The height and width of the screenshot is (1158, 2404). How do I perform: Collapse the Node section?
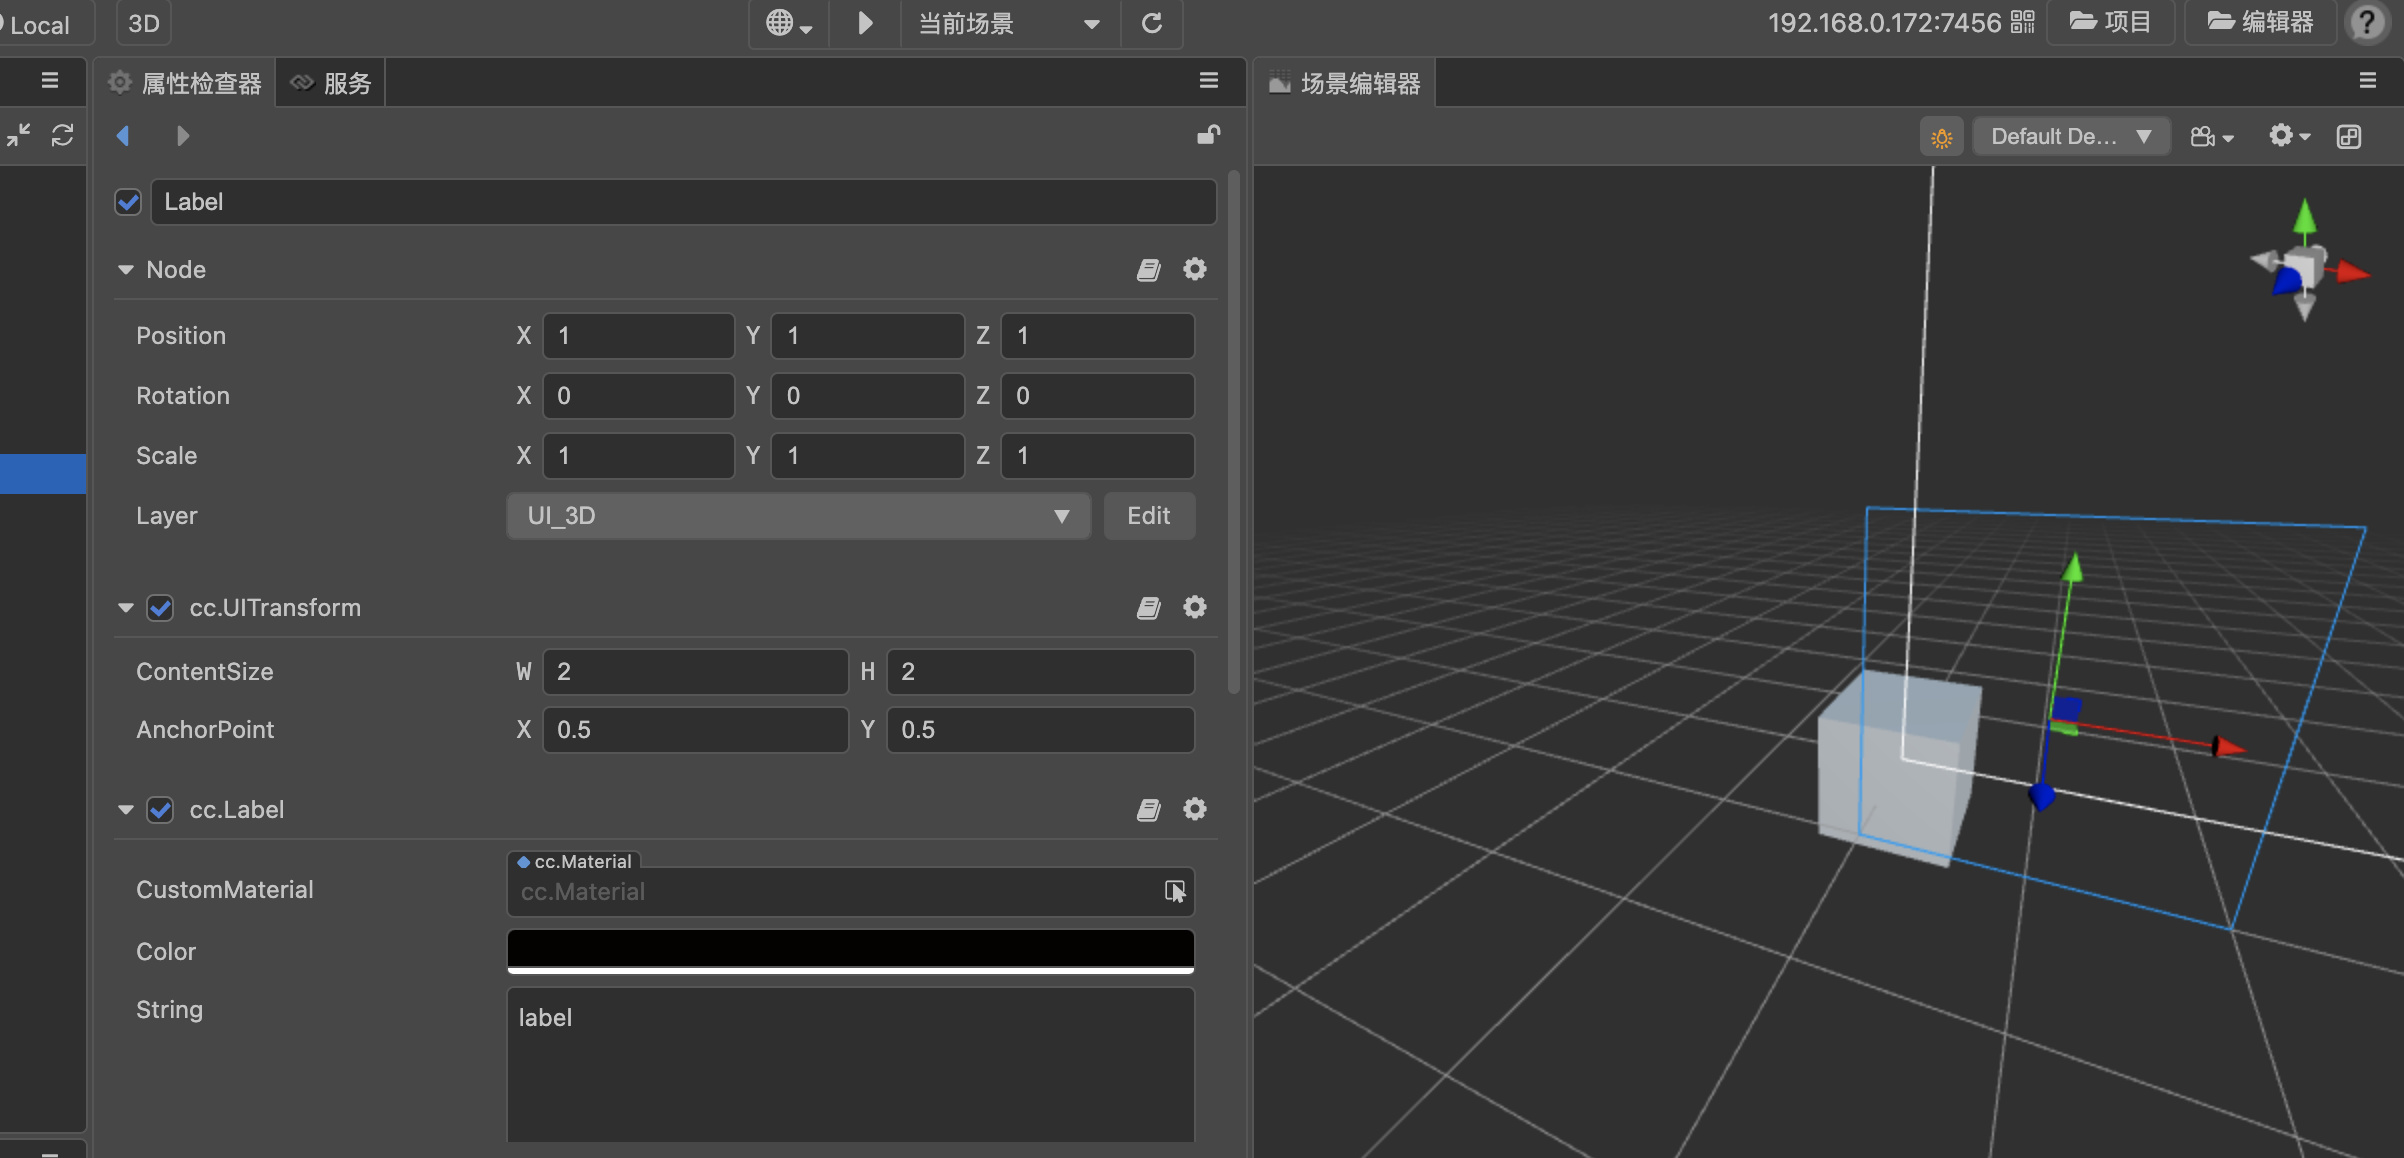126,270
